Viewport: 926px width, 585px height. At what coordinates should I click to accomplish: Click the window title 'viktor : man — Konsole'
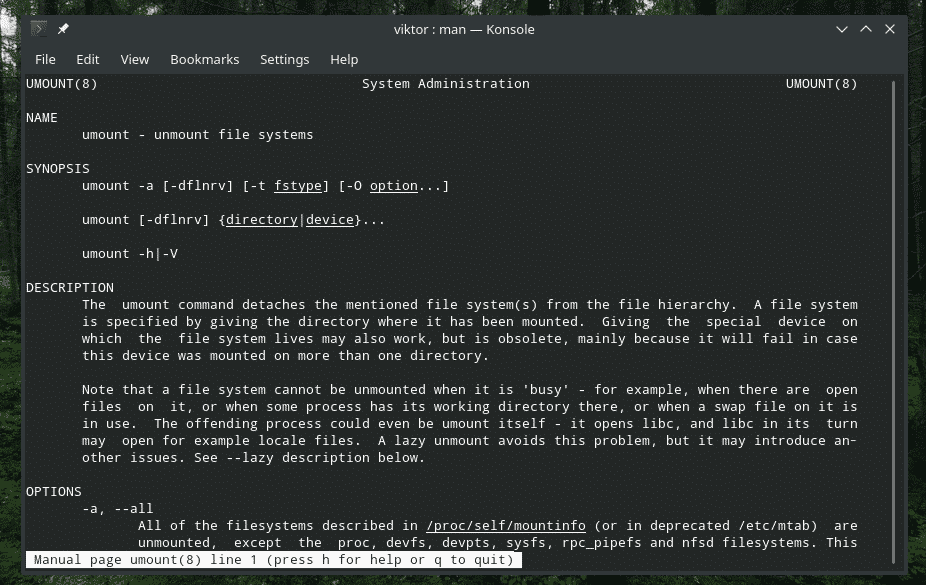464,29
